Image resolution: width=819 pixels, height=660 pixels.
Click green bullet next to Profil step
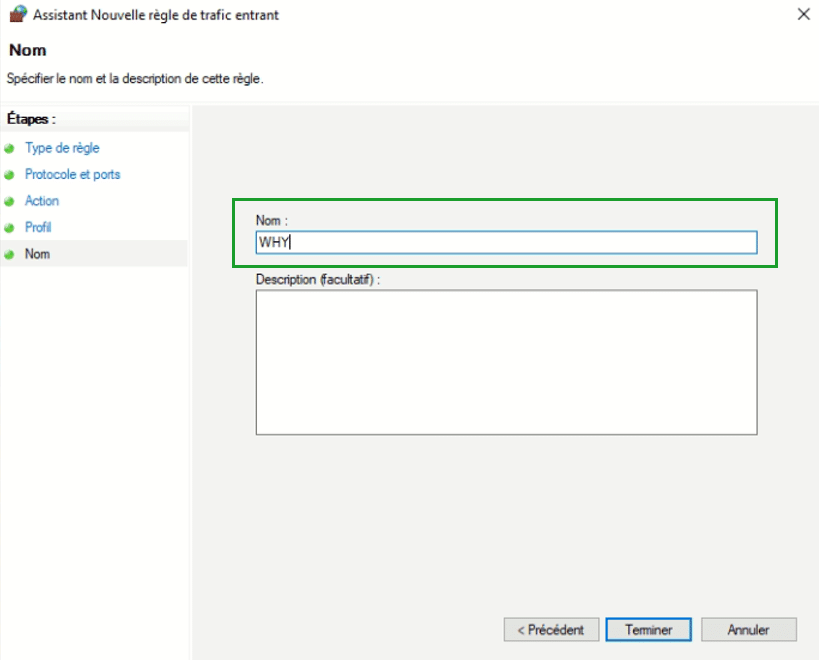click(x=9, y=228)
